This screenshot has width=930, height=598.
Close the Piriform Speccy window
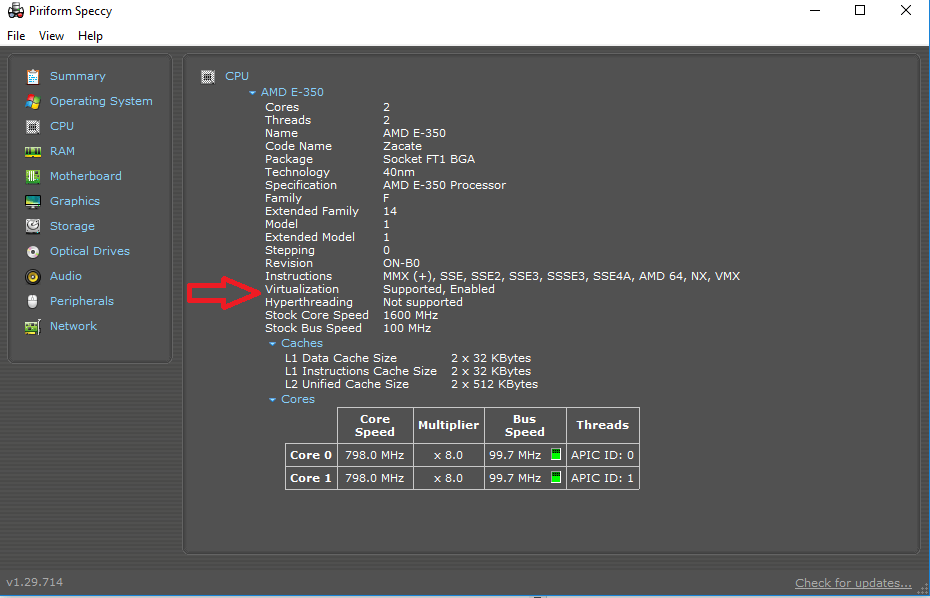[906, 10]
